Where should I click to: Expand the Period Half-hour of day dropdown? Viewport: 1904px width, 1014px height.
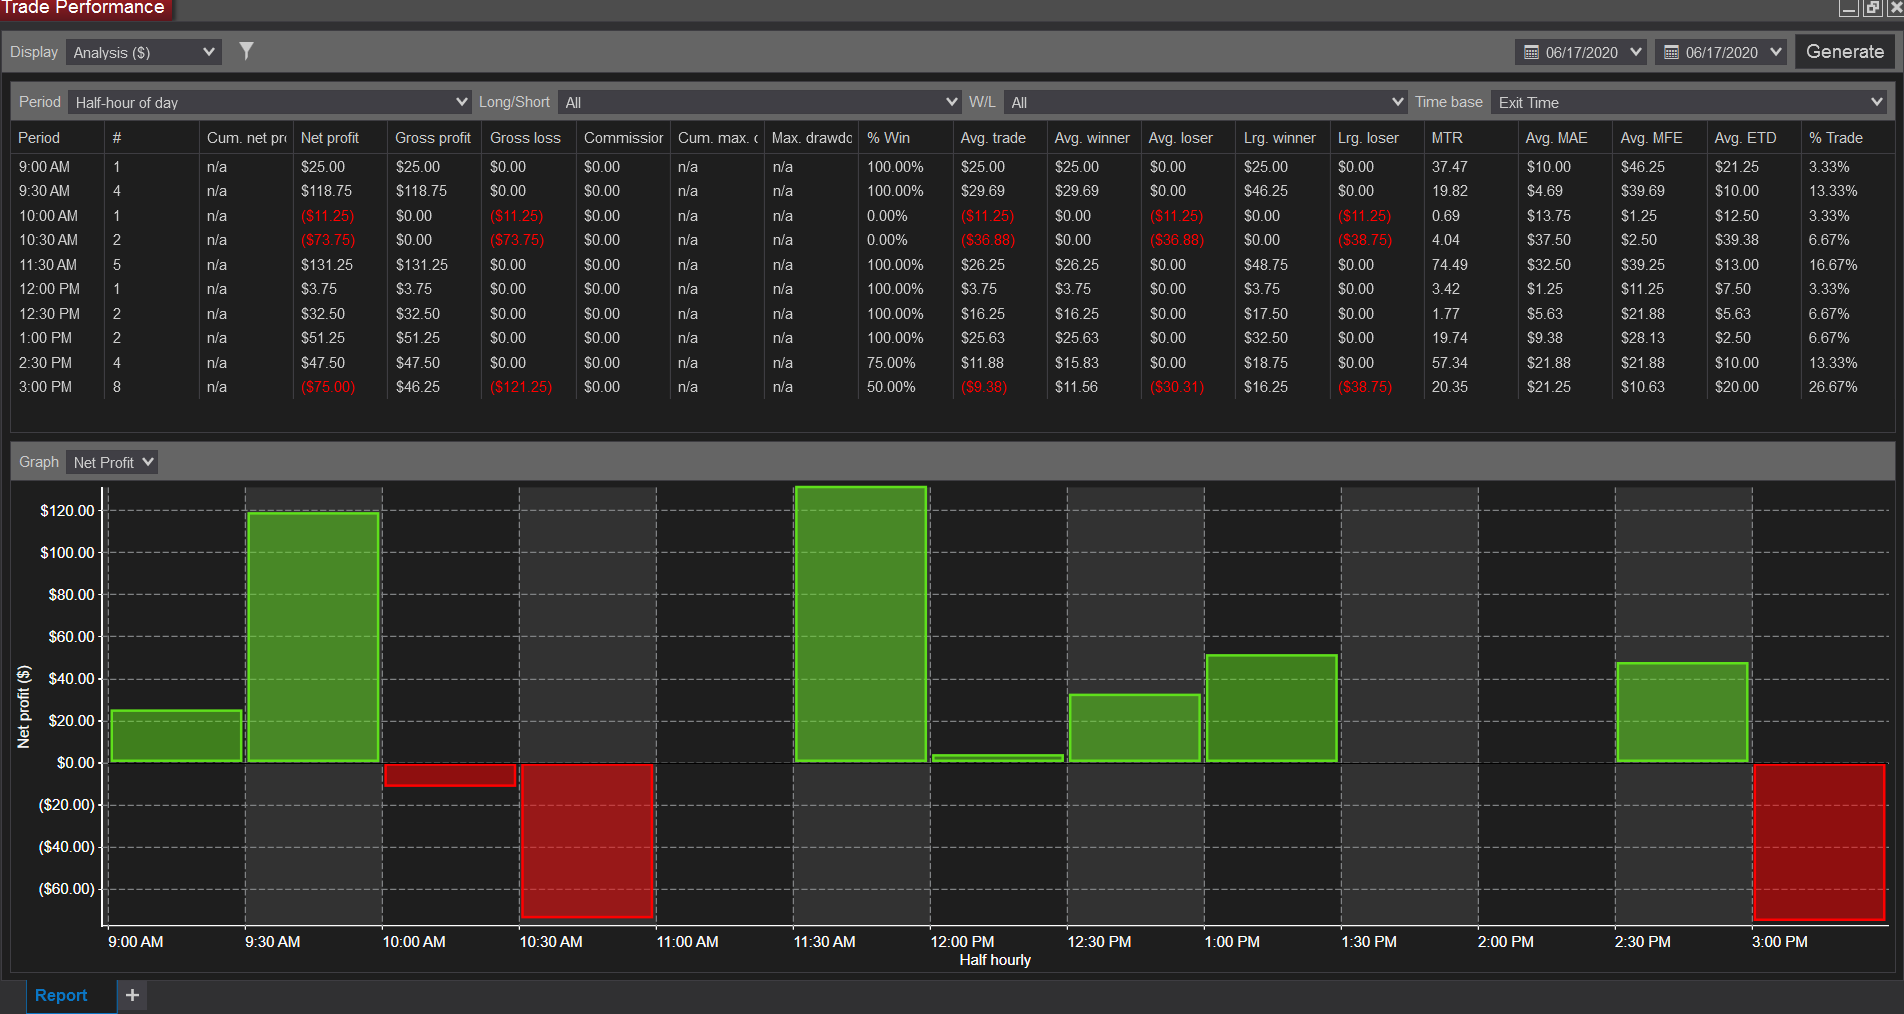pyautogui.click(x=269, y=102)
